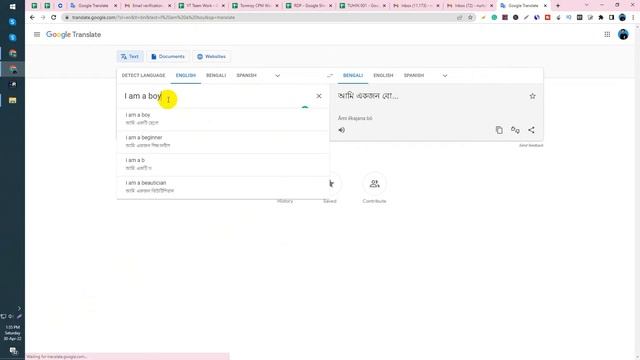
Task: Select Bengali as source language
Action: tap(216, 76)
